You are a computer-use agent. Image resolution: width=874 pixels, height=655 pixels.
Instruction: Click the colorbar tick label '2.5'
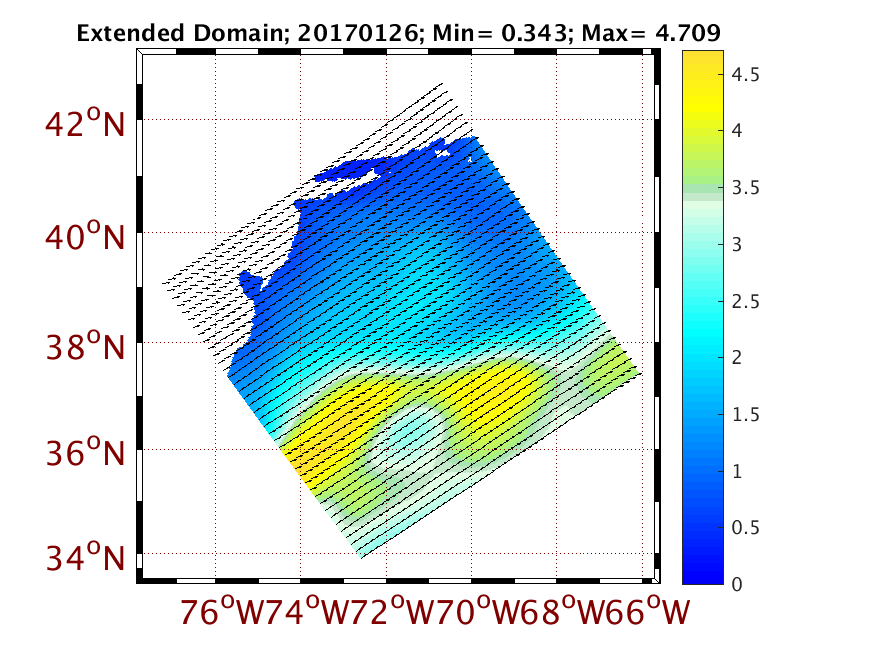pos(745,302)
